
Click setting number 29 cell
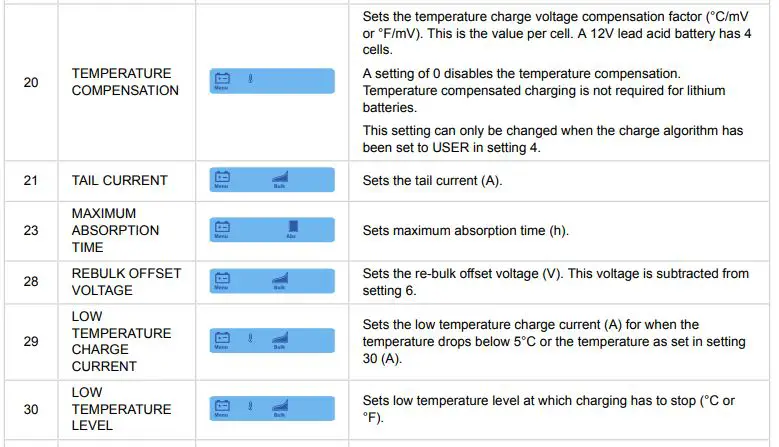[x=31, y=341]
